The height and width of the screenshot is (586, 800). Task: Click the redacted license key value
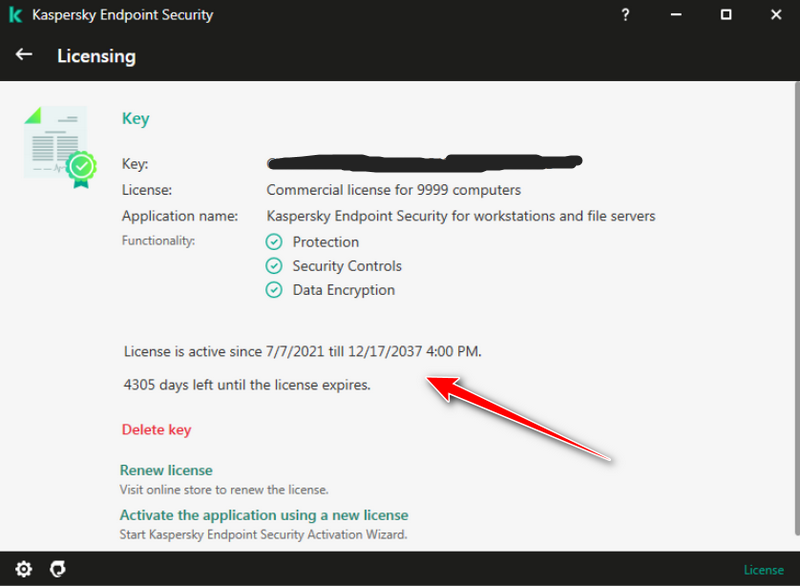click(425, 162)
